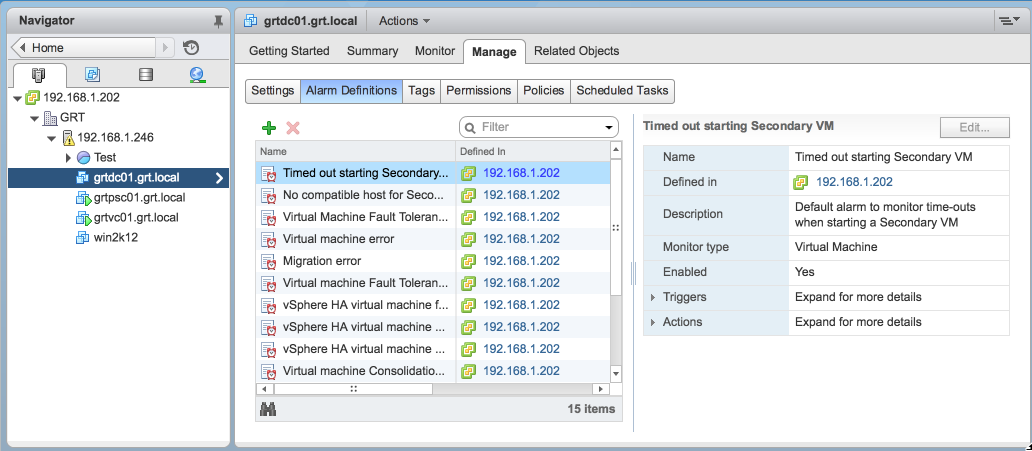Click the filter magnifier icon

tap(471, 127)
